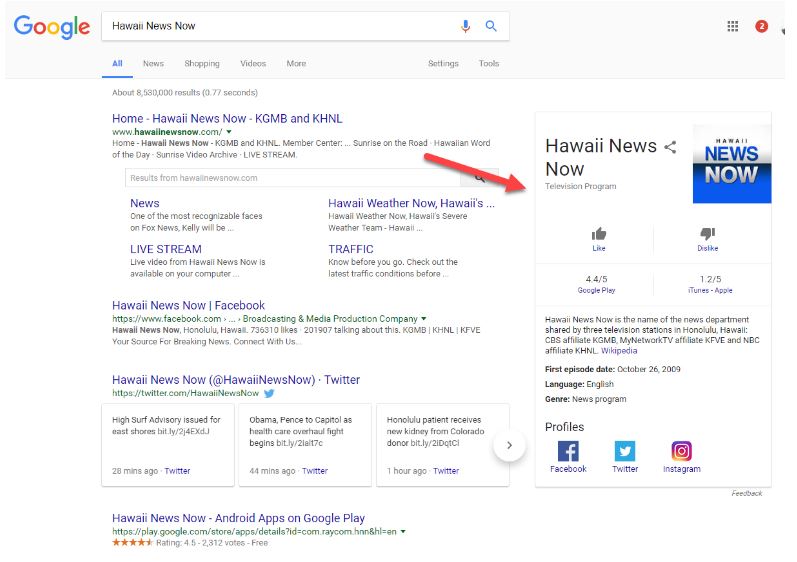Click Twitter link under 44 mins ago

315,471
